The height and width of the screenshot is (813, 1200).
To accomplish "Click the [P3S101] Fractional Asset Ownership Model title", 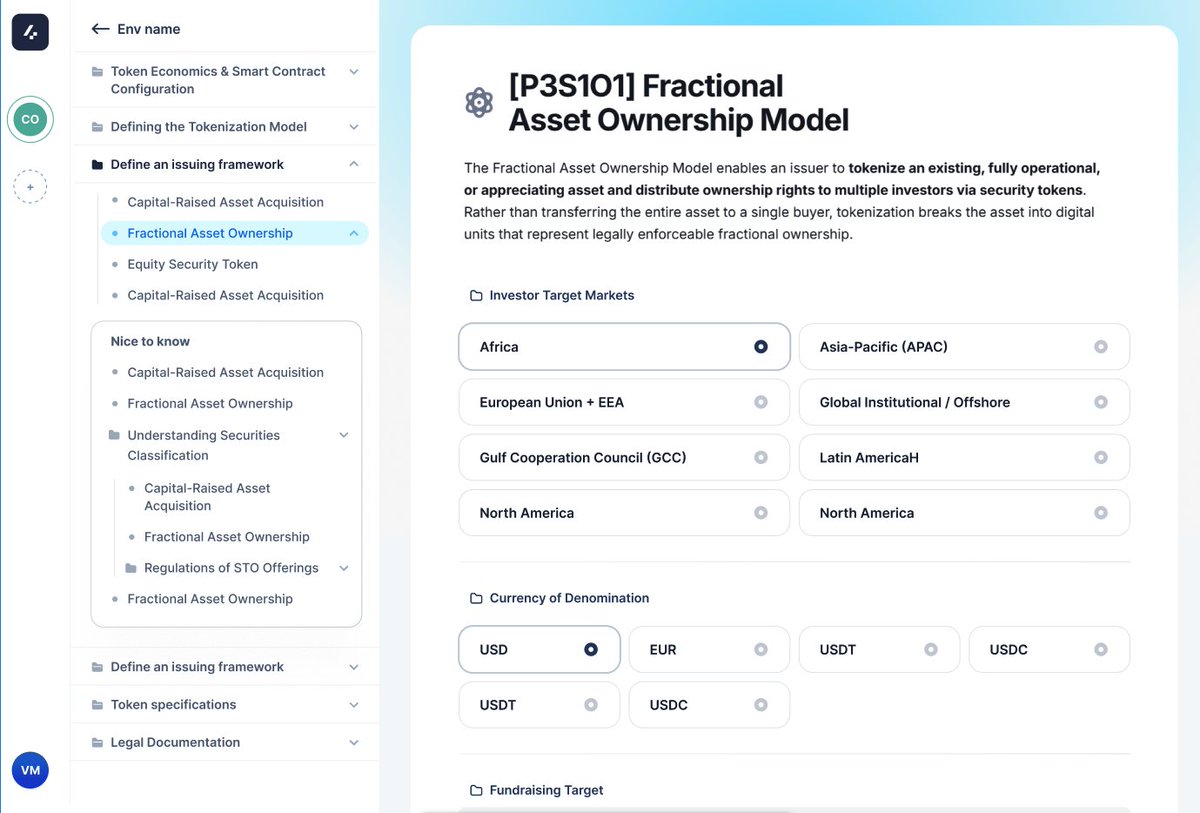I will pos(678,103).
